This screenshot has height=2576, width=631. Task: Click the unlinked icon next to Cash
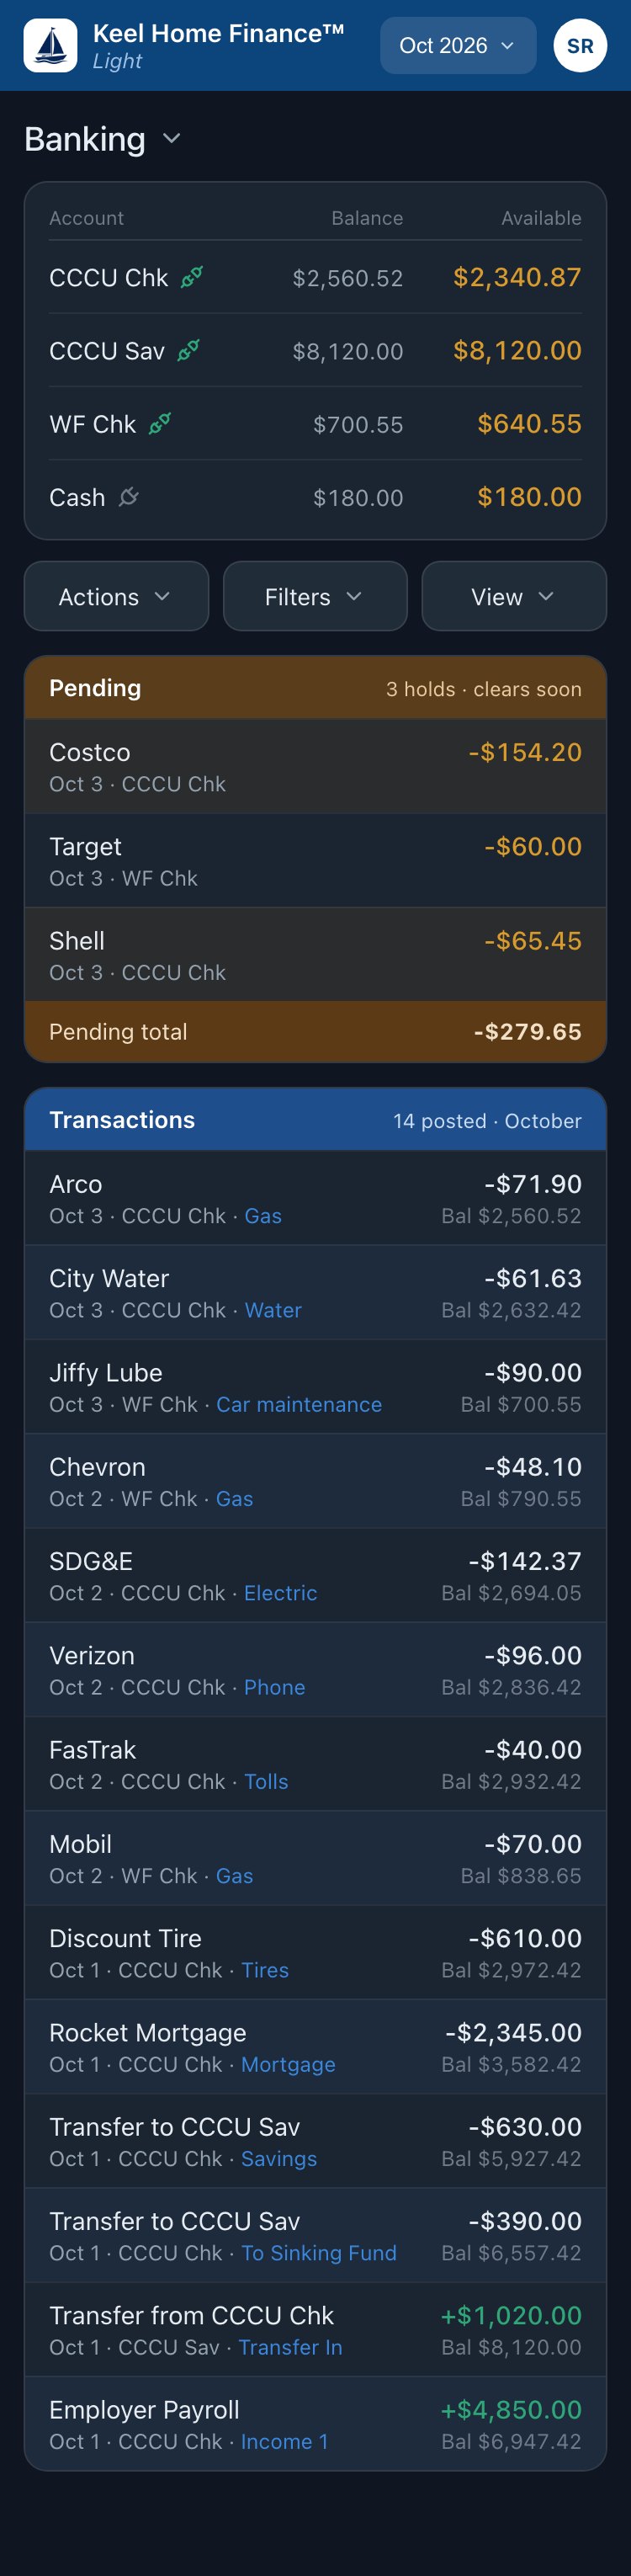129,497
